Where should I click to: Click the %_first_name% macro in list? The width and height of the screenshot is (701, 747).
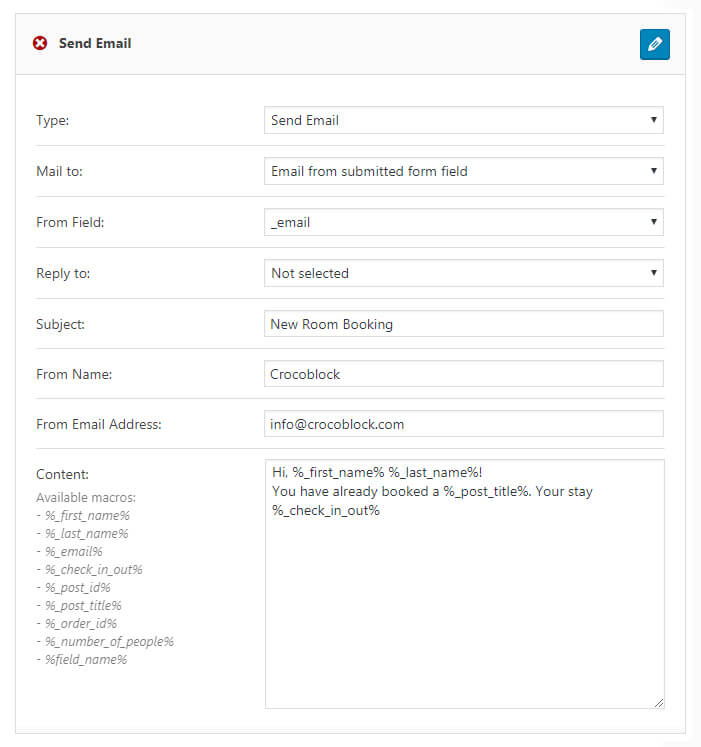(x=87, y=515)
